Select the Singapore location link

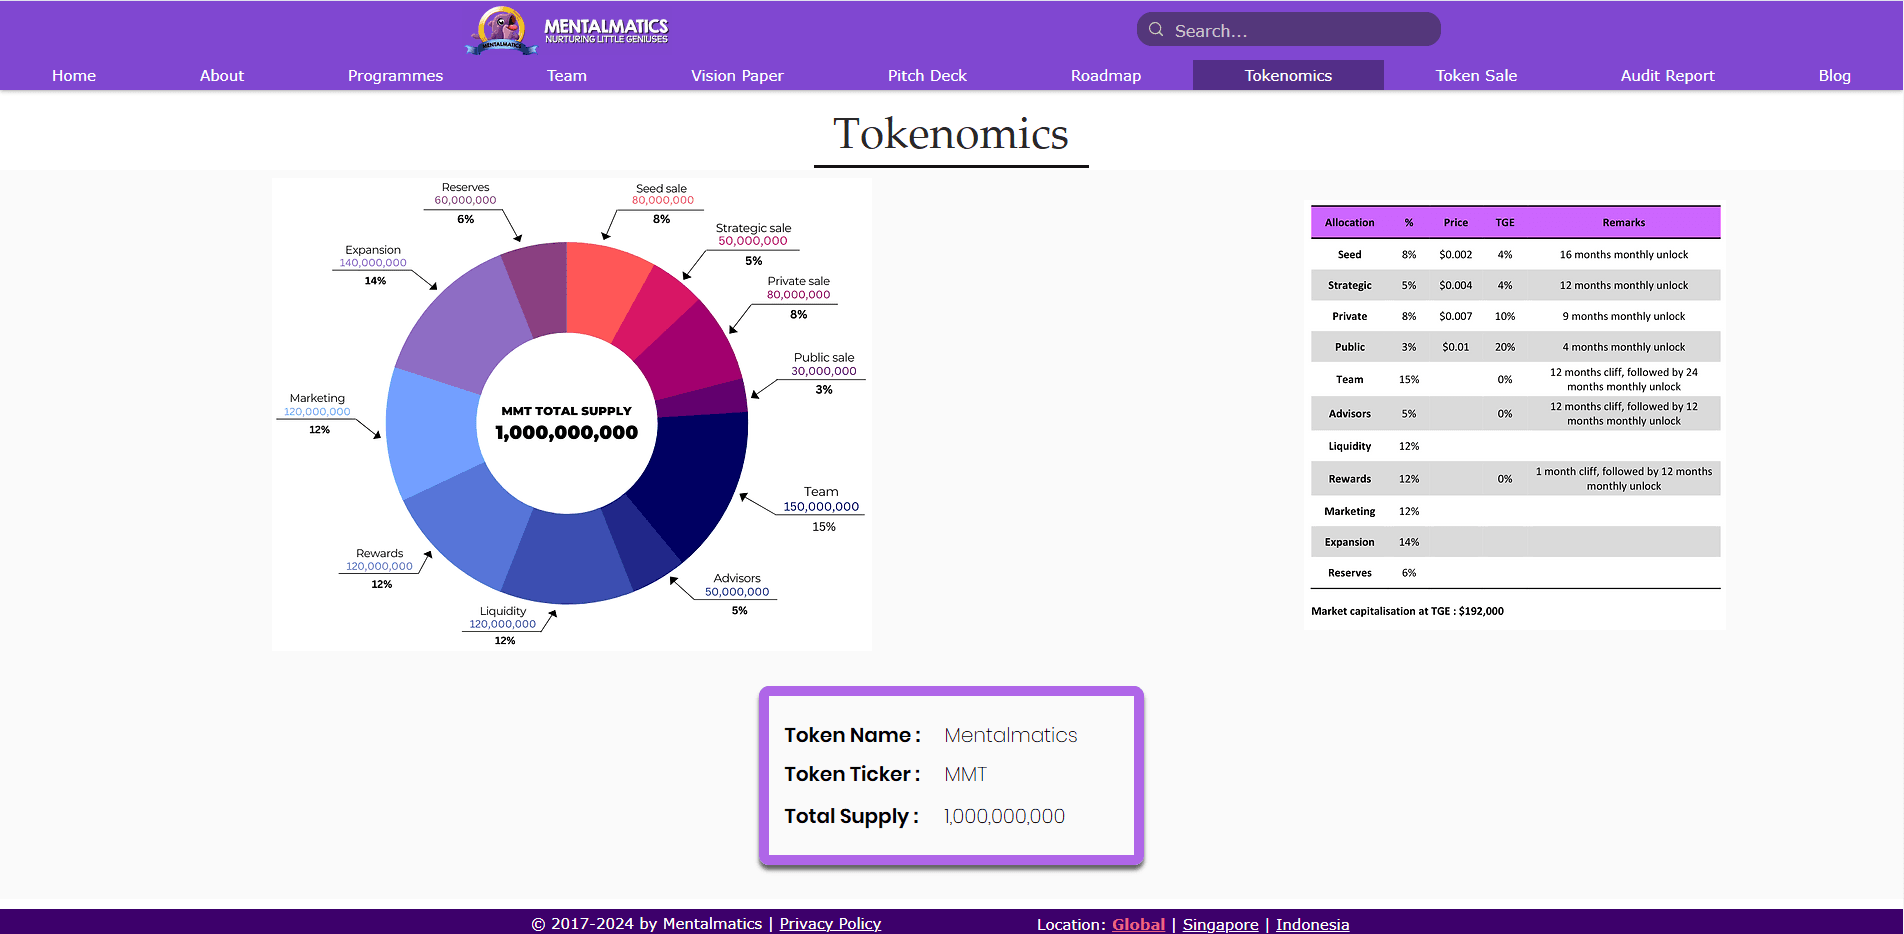coord(1220,925)
